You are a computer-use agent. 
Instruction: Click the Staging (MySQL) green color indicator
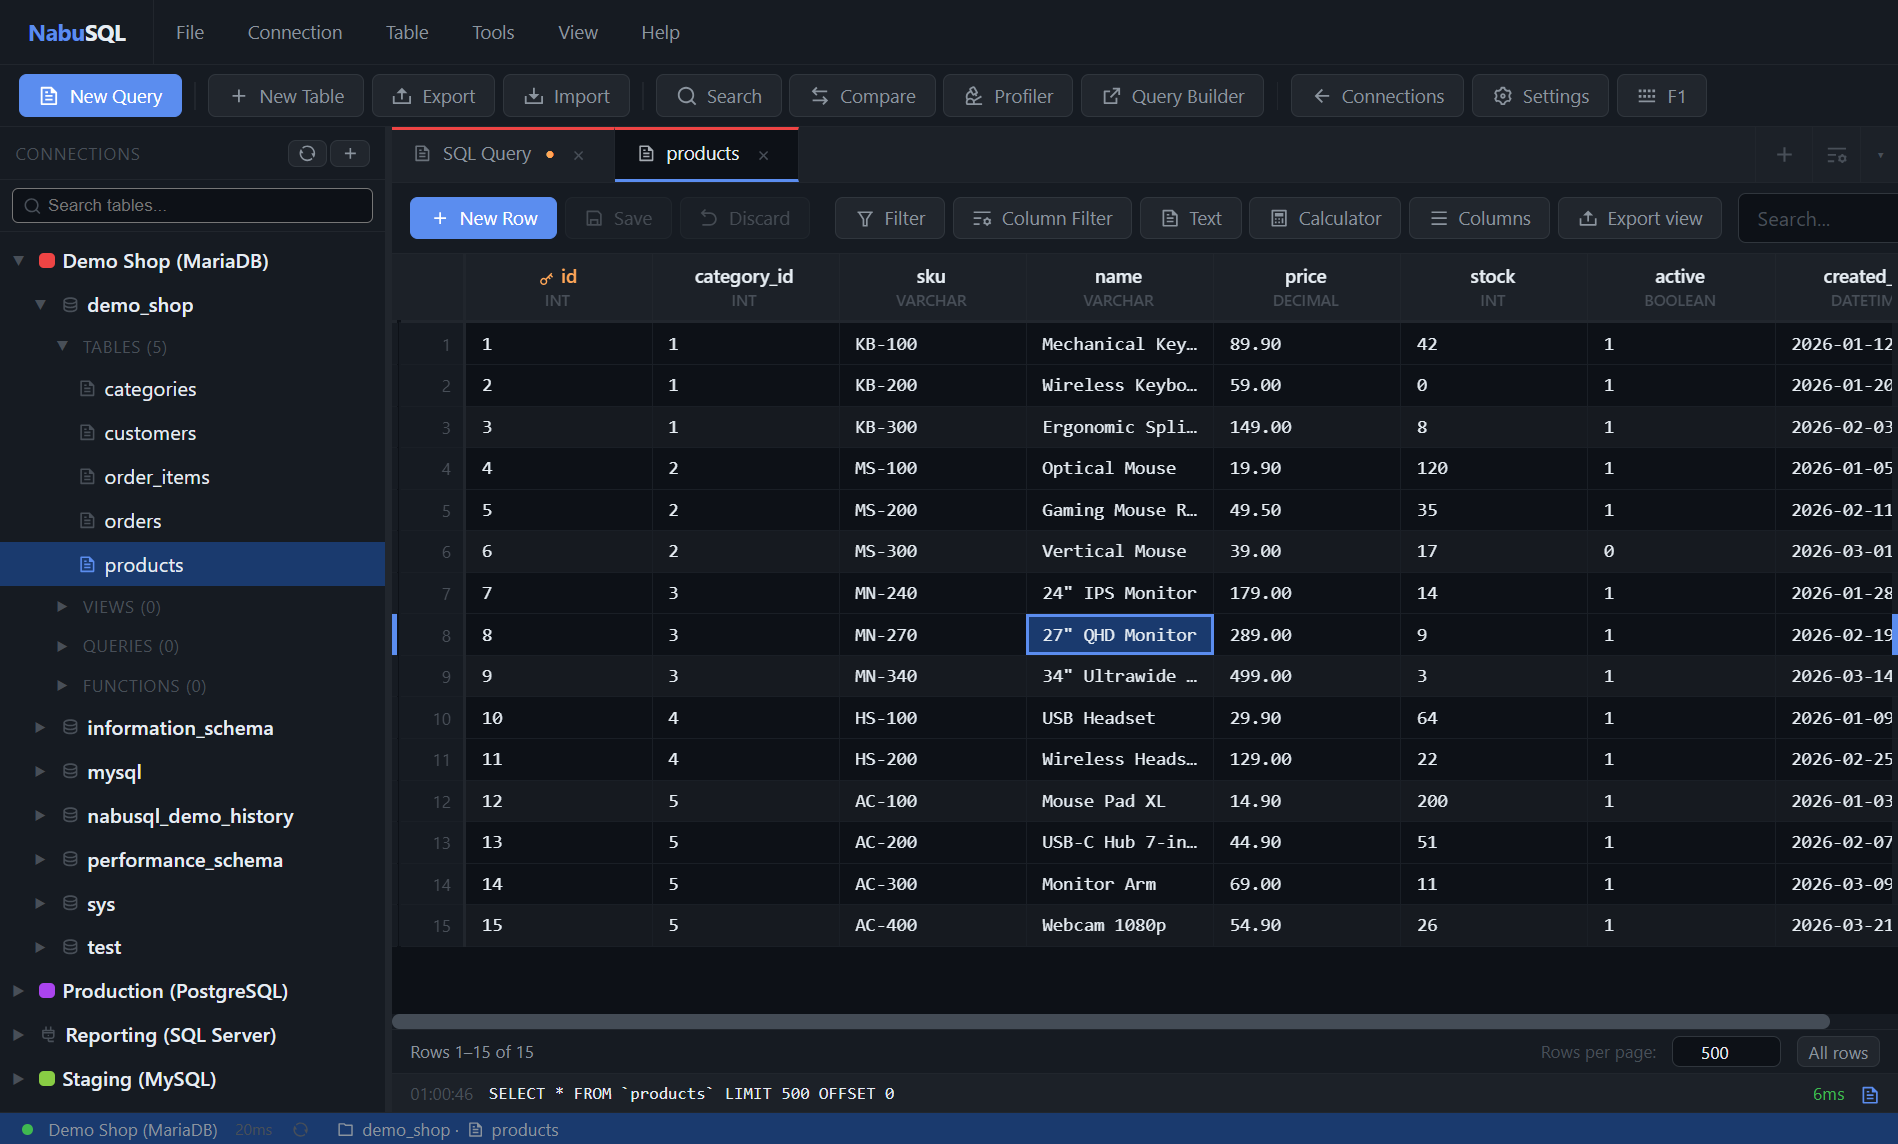coord(46,1079)
